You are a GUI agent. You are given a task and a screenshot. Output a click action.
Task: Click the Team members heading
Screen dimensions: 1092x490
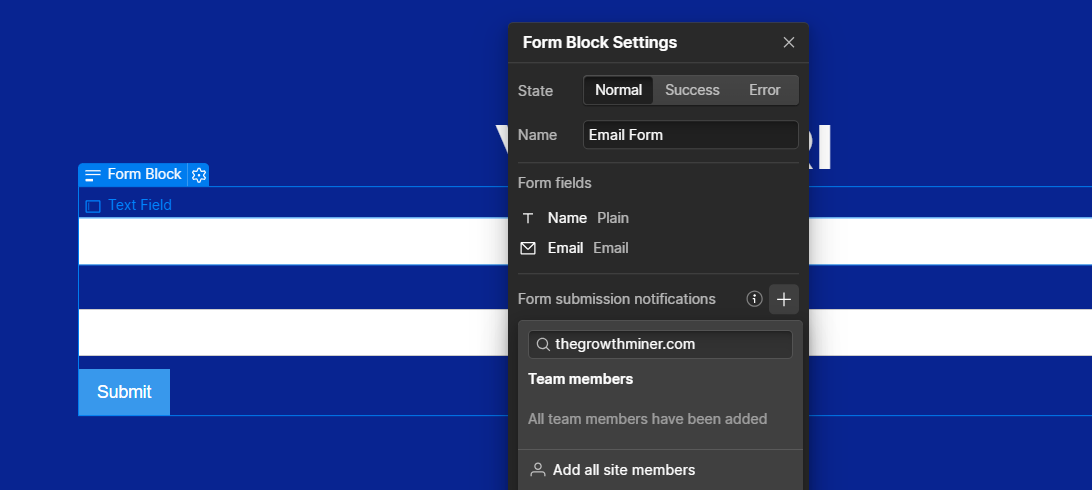pyautogui.click(x=580, y=379)
